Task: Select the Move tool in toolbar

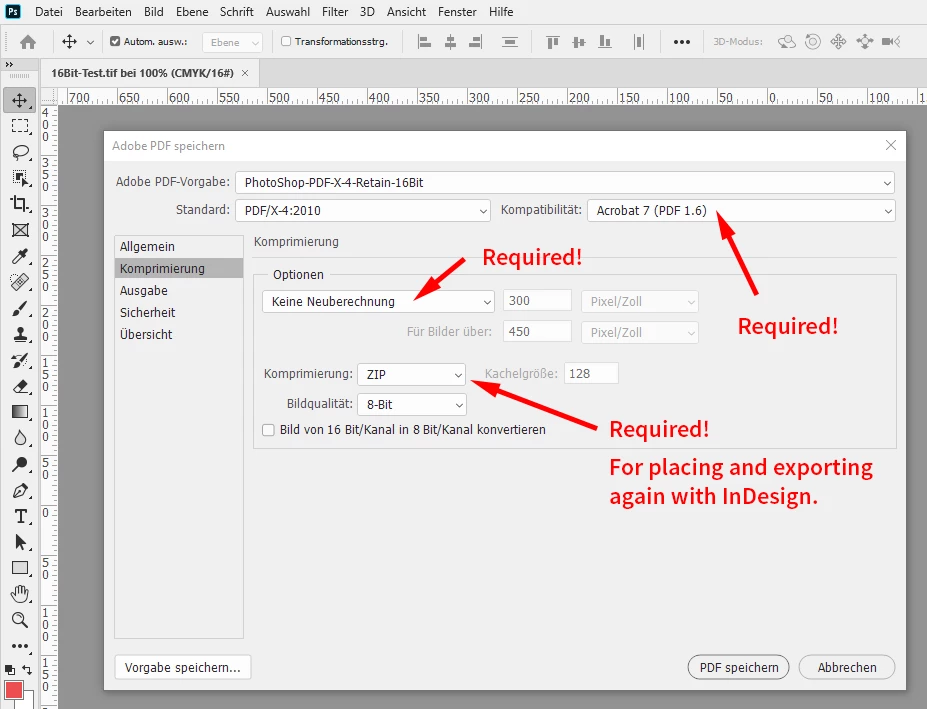Action: tap(20, 100)
